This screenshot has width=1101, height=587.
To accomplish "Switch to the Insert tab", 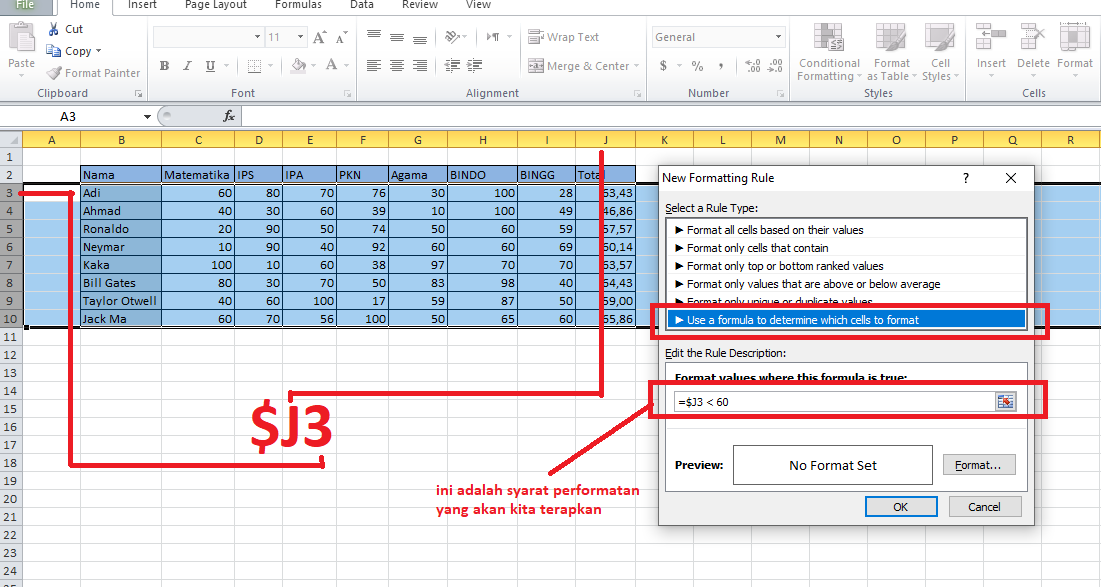I will tap(142, 5).
